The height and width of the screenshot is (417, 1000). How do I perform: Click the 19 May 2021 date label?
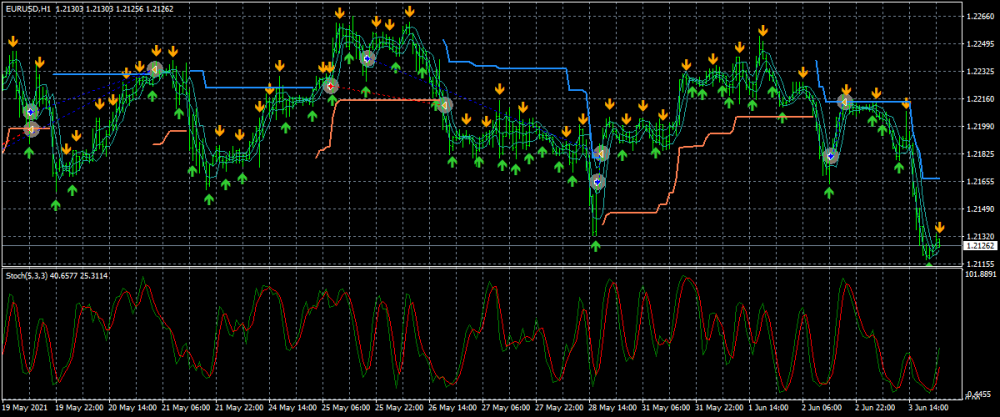[24, 408]
